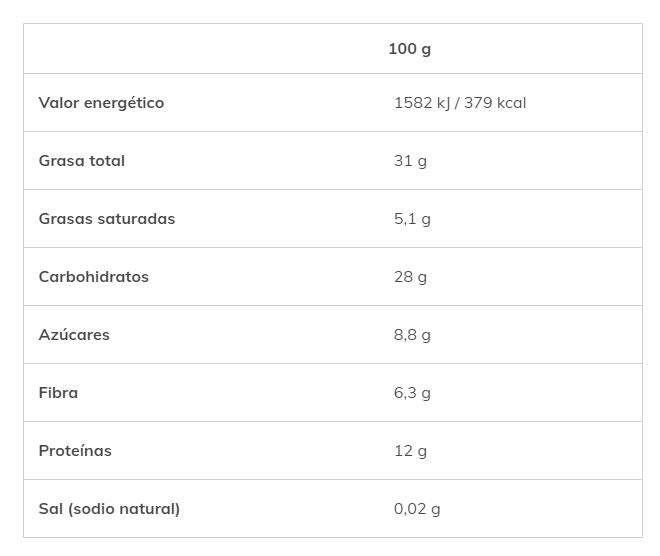Select the Carbohidratos label

click(x=94, y=277)
